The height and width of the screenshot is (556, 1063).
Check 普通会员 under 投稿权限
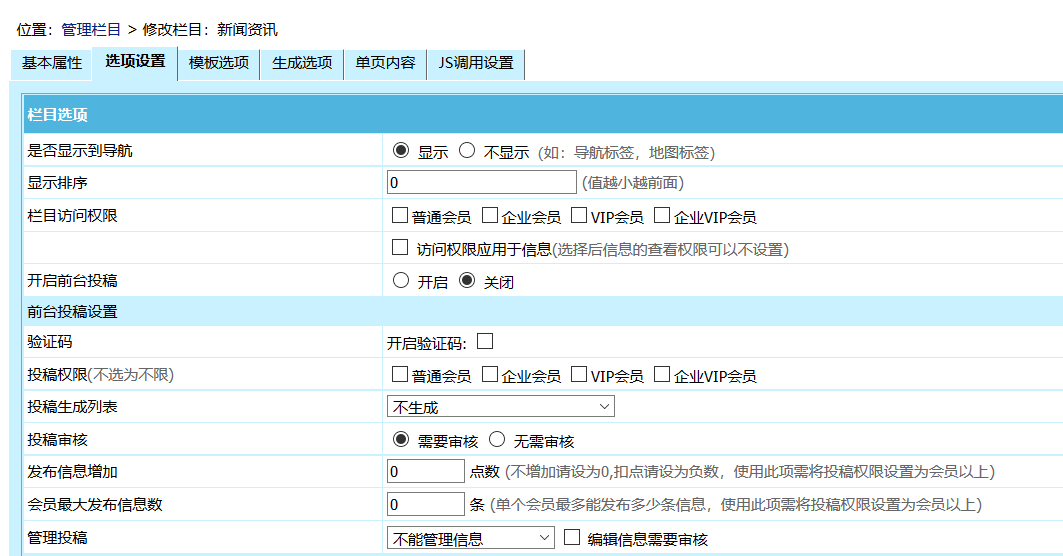tap(400, 374)
